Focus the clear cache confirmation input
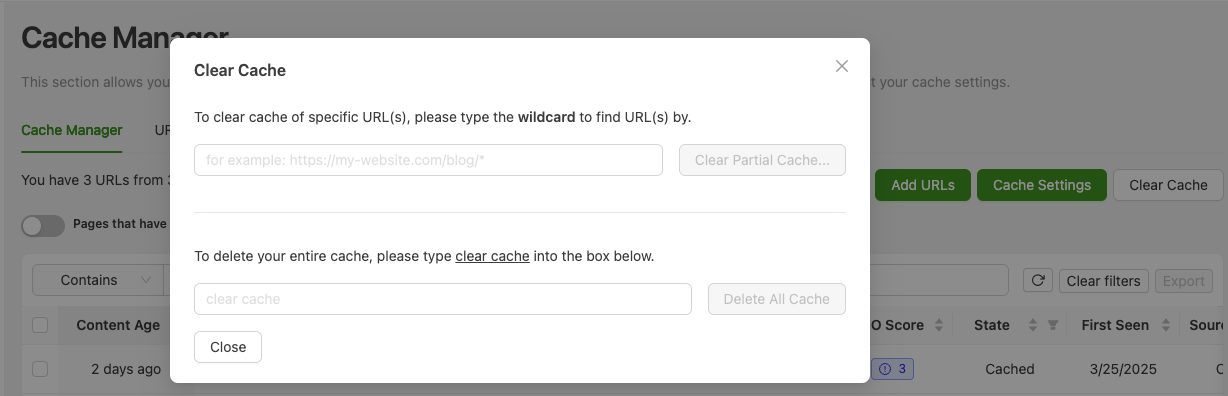Screen dimensions: 1228x396 click(x=443, y=299)
